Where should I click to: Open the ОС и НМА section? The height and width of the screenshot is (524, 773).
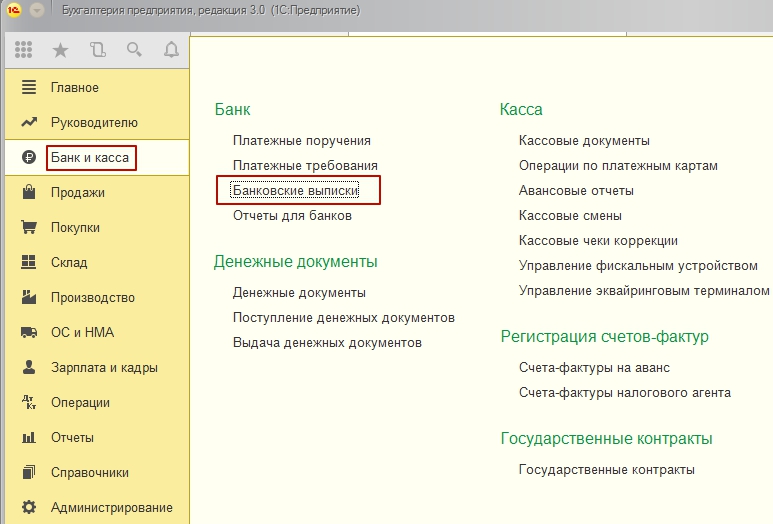click(82, 333)
